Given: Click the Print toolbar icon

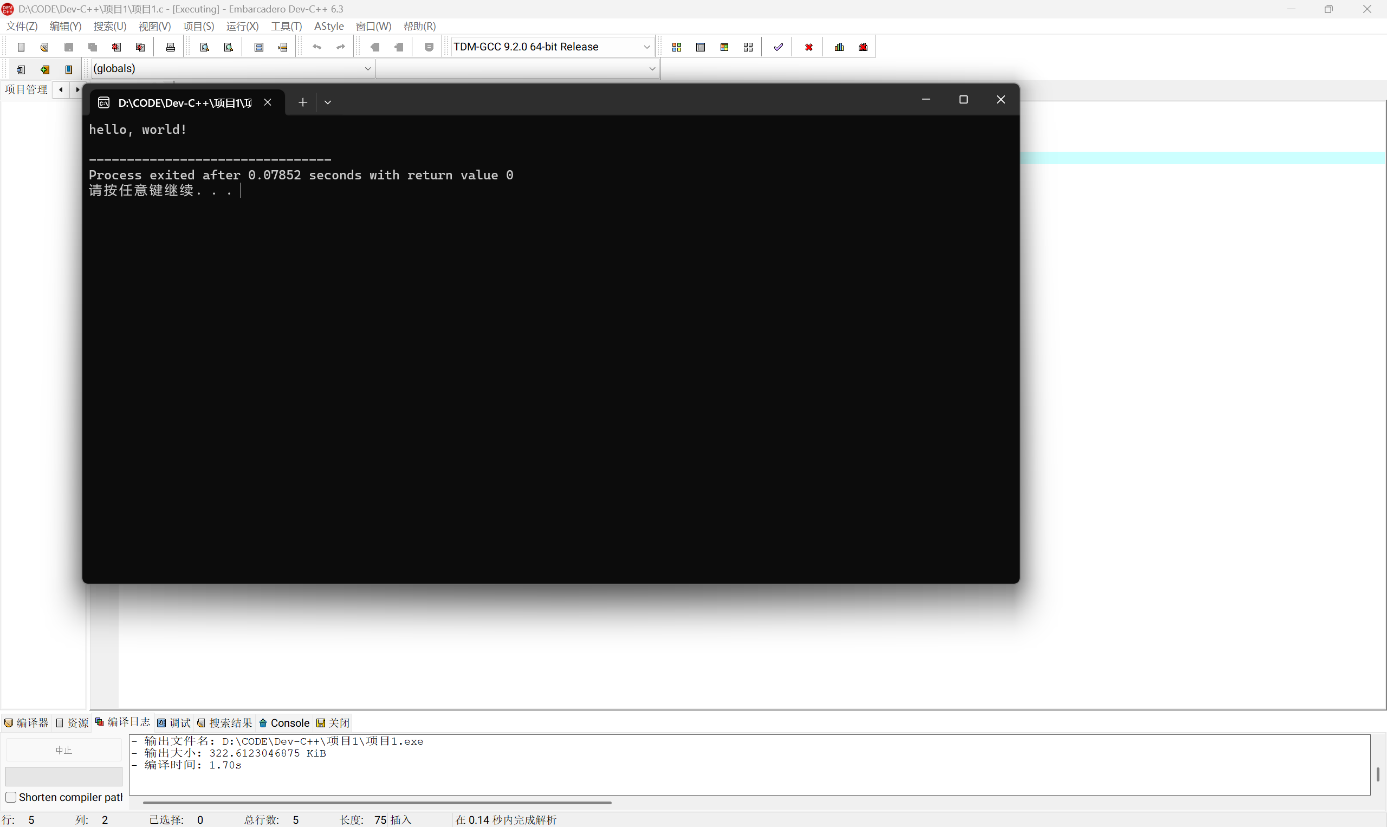Looking at the screenshot, I should pyautogui.click(x=170, y=47).
